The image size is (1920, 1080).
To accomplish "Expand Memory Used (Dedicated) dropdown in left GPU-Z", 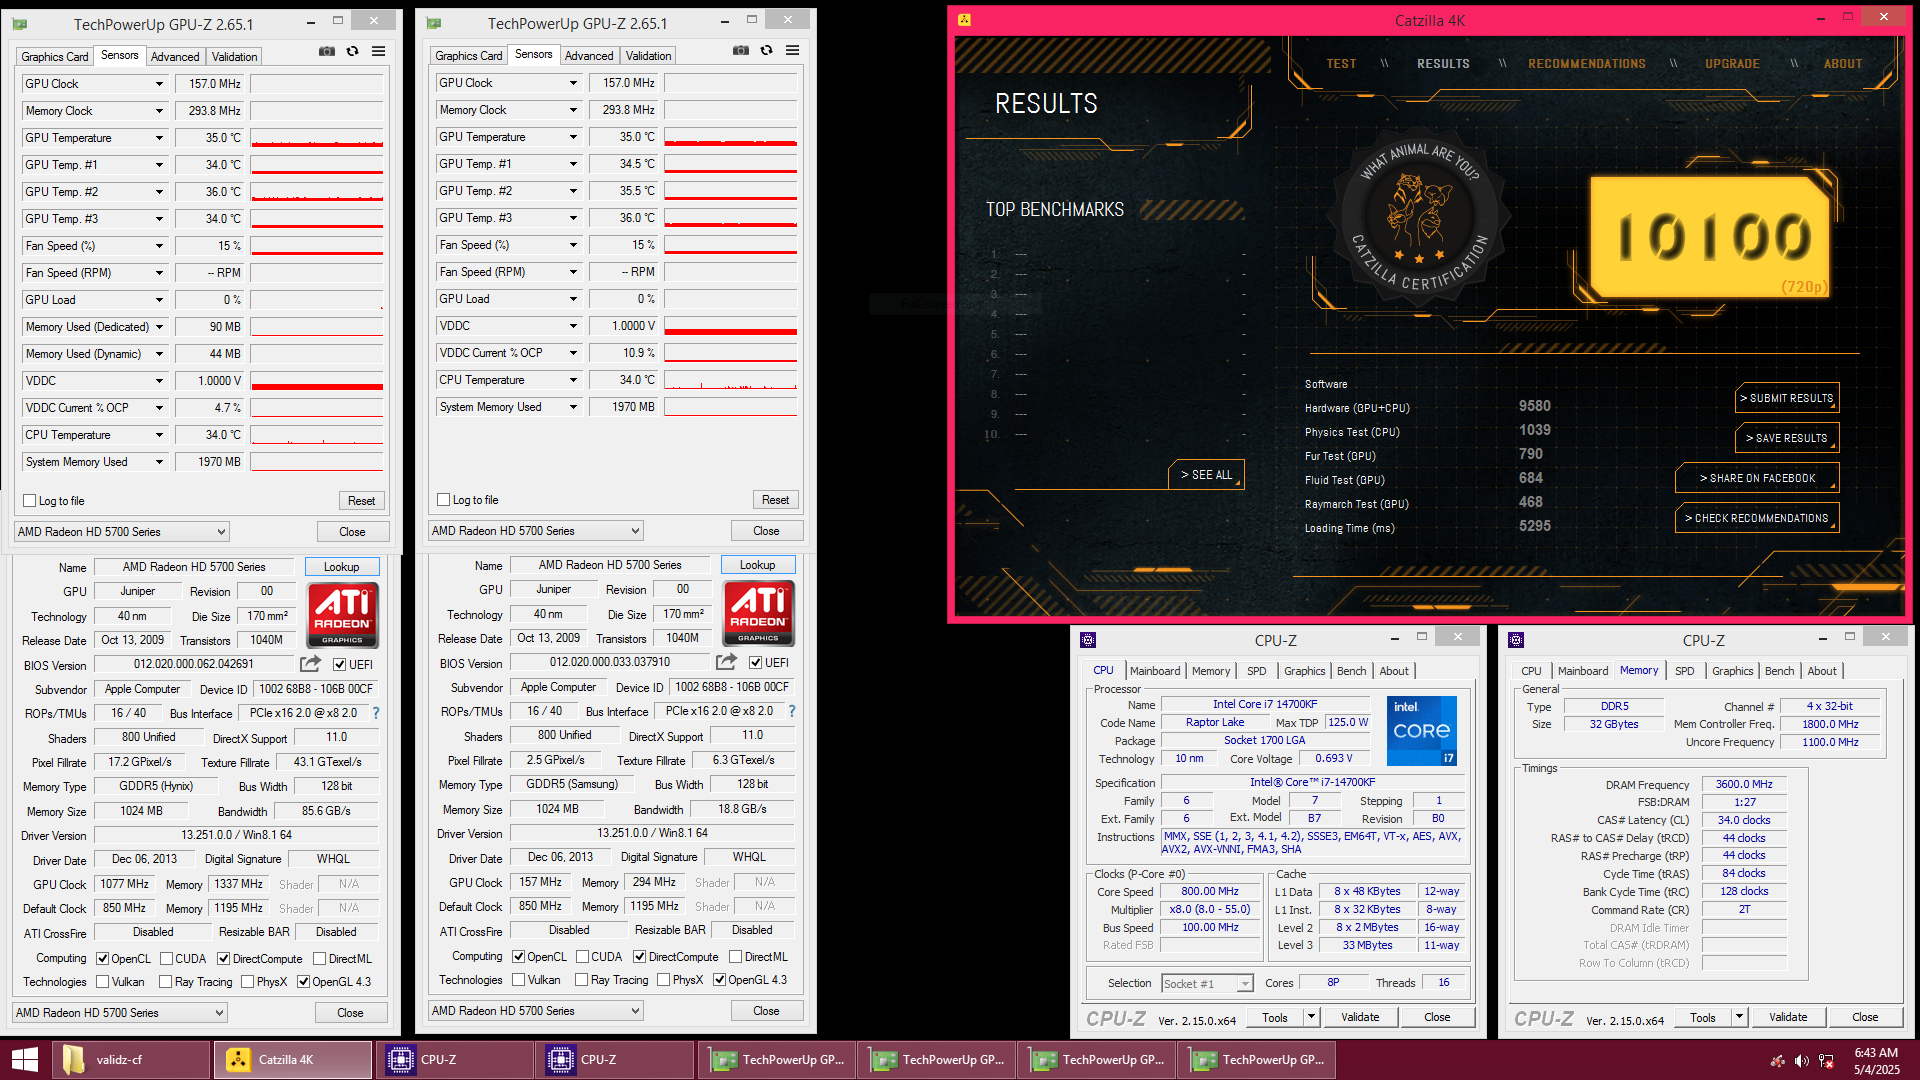I will (159, 327).
